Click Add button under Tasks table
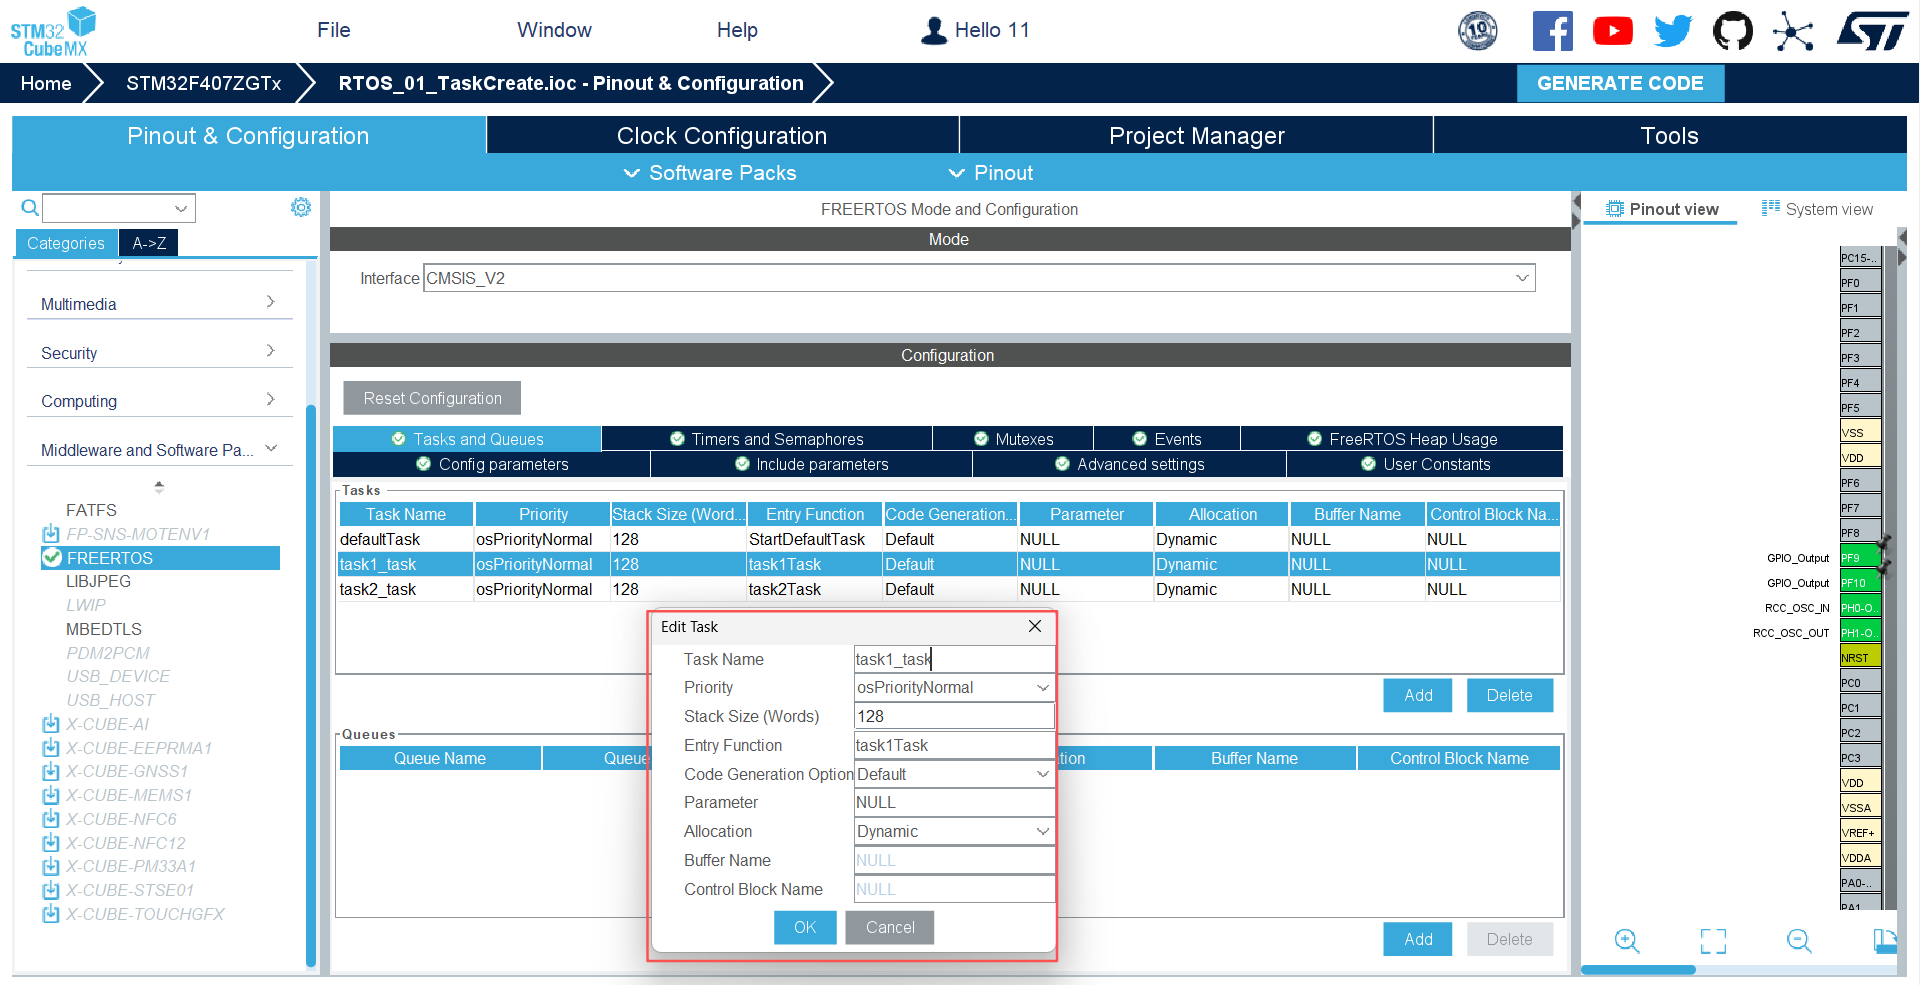This screenshot has width=1920, height=985. click(1418, 695)
